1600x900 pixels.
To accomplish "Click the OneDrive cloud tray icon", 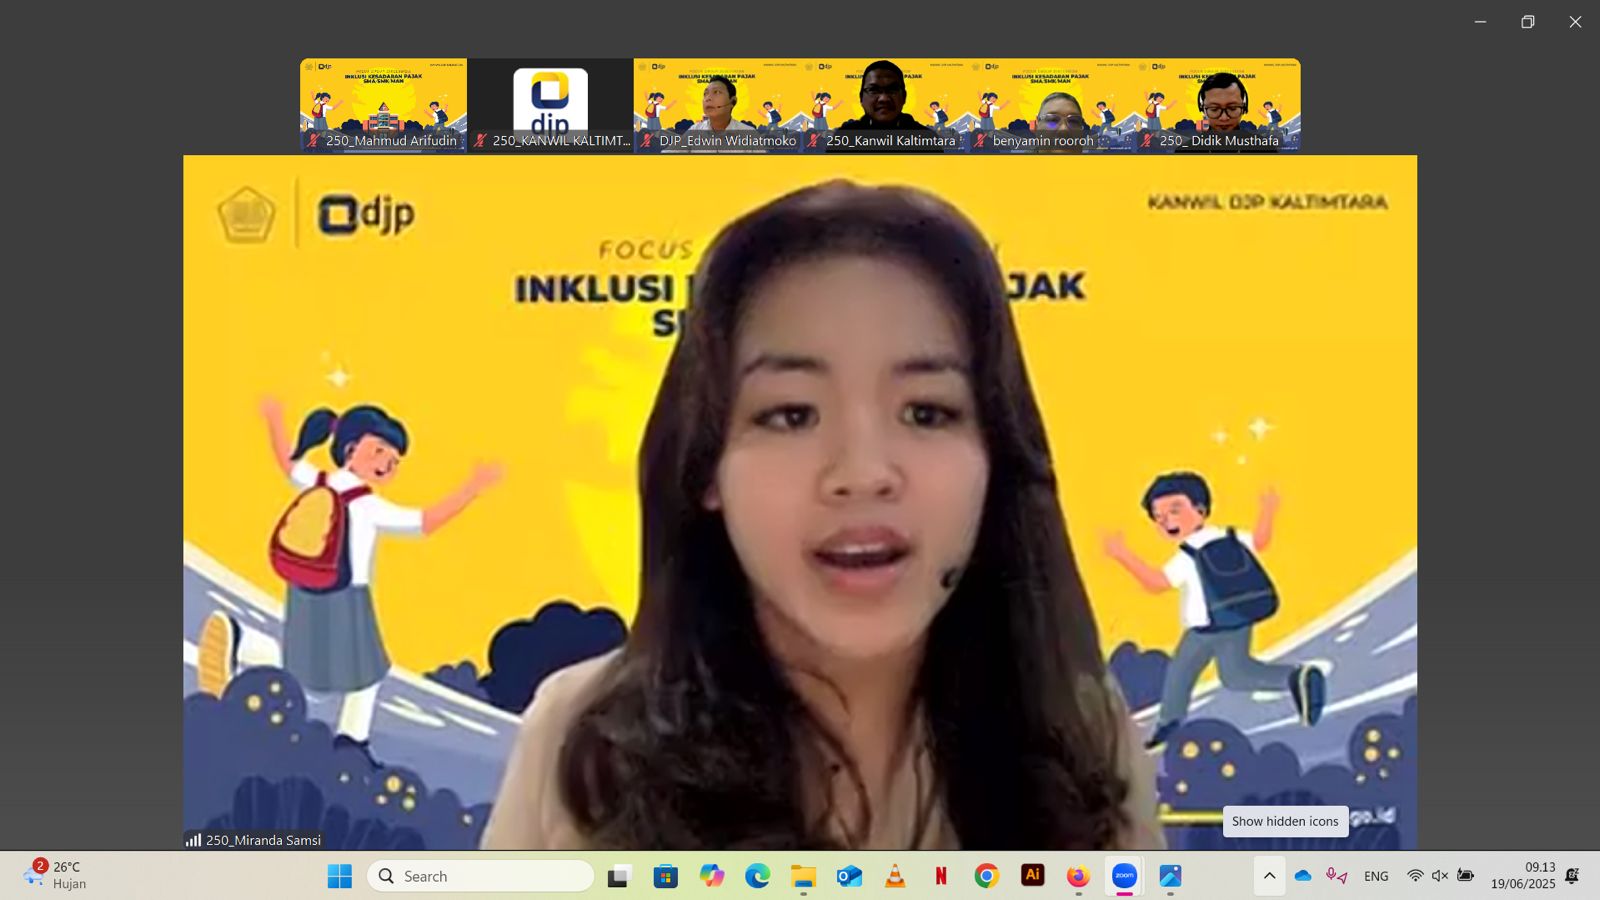I will point(1303,876).
